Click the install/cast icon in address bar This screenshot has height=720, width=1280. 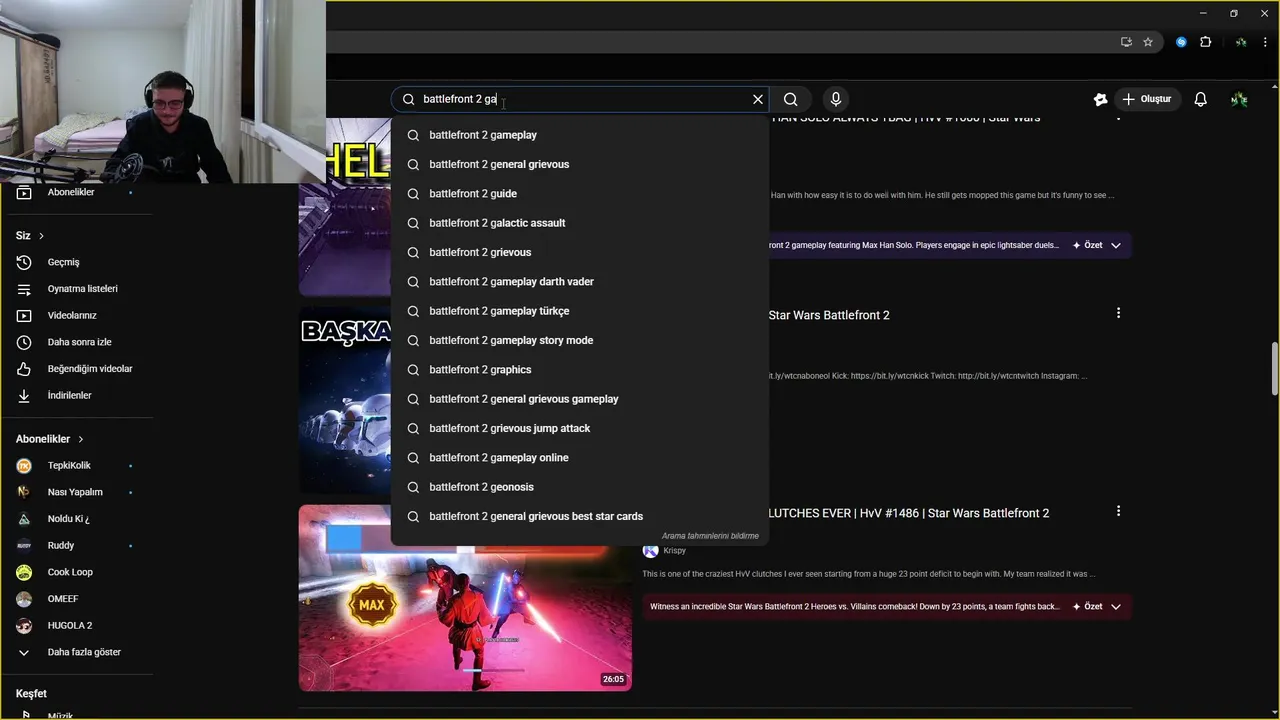pos(1126,42)
